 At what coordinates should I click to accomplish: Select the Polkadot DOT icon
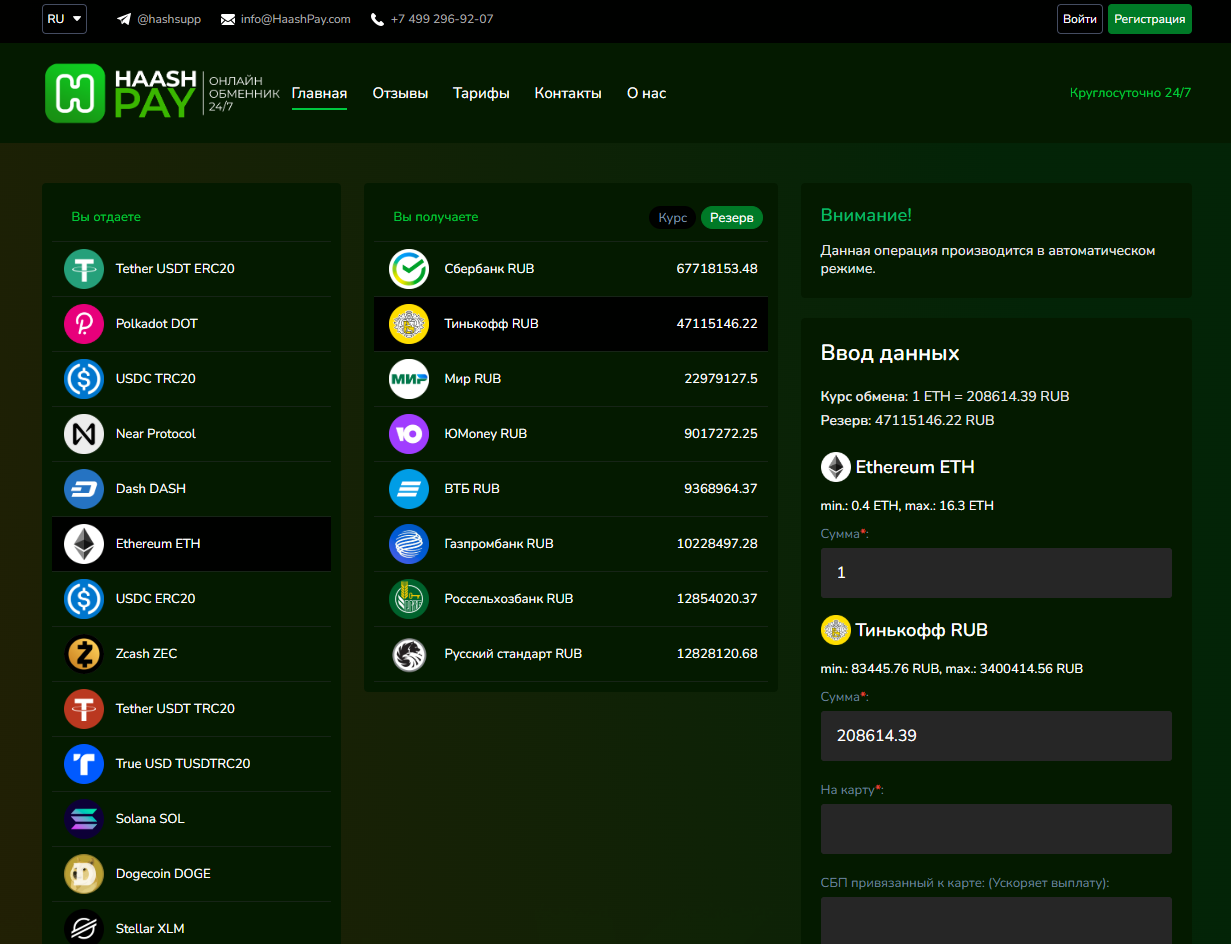point(84,324)
